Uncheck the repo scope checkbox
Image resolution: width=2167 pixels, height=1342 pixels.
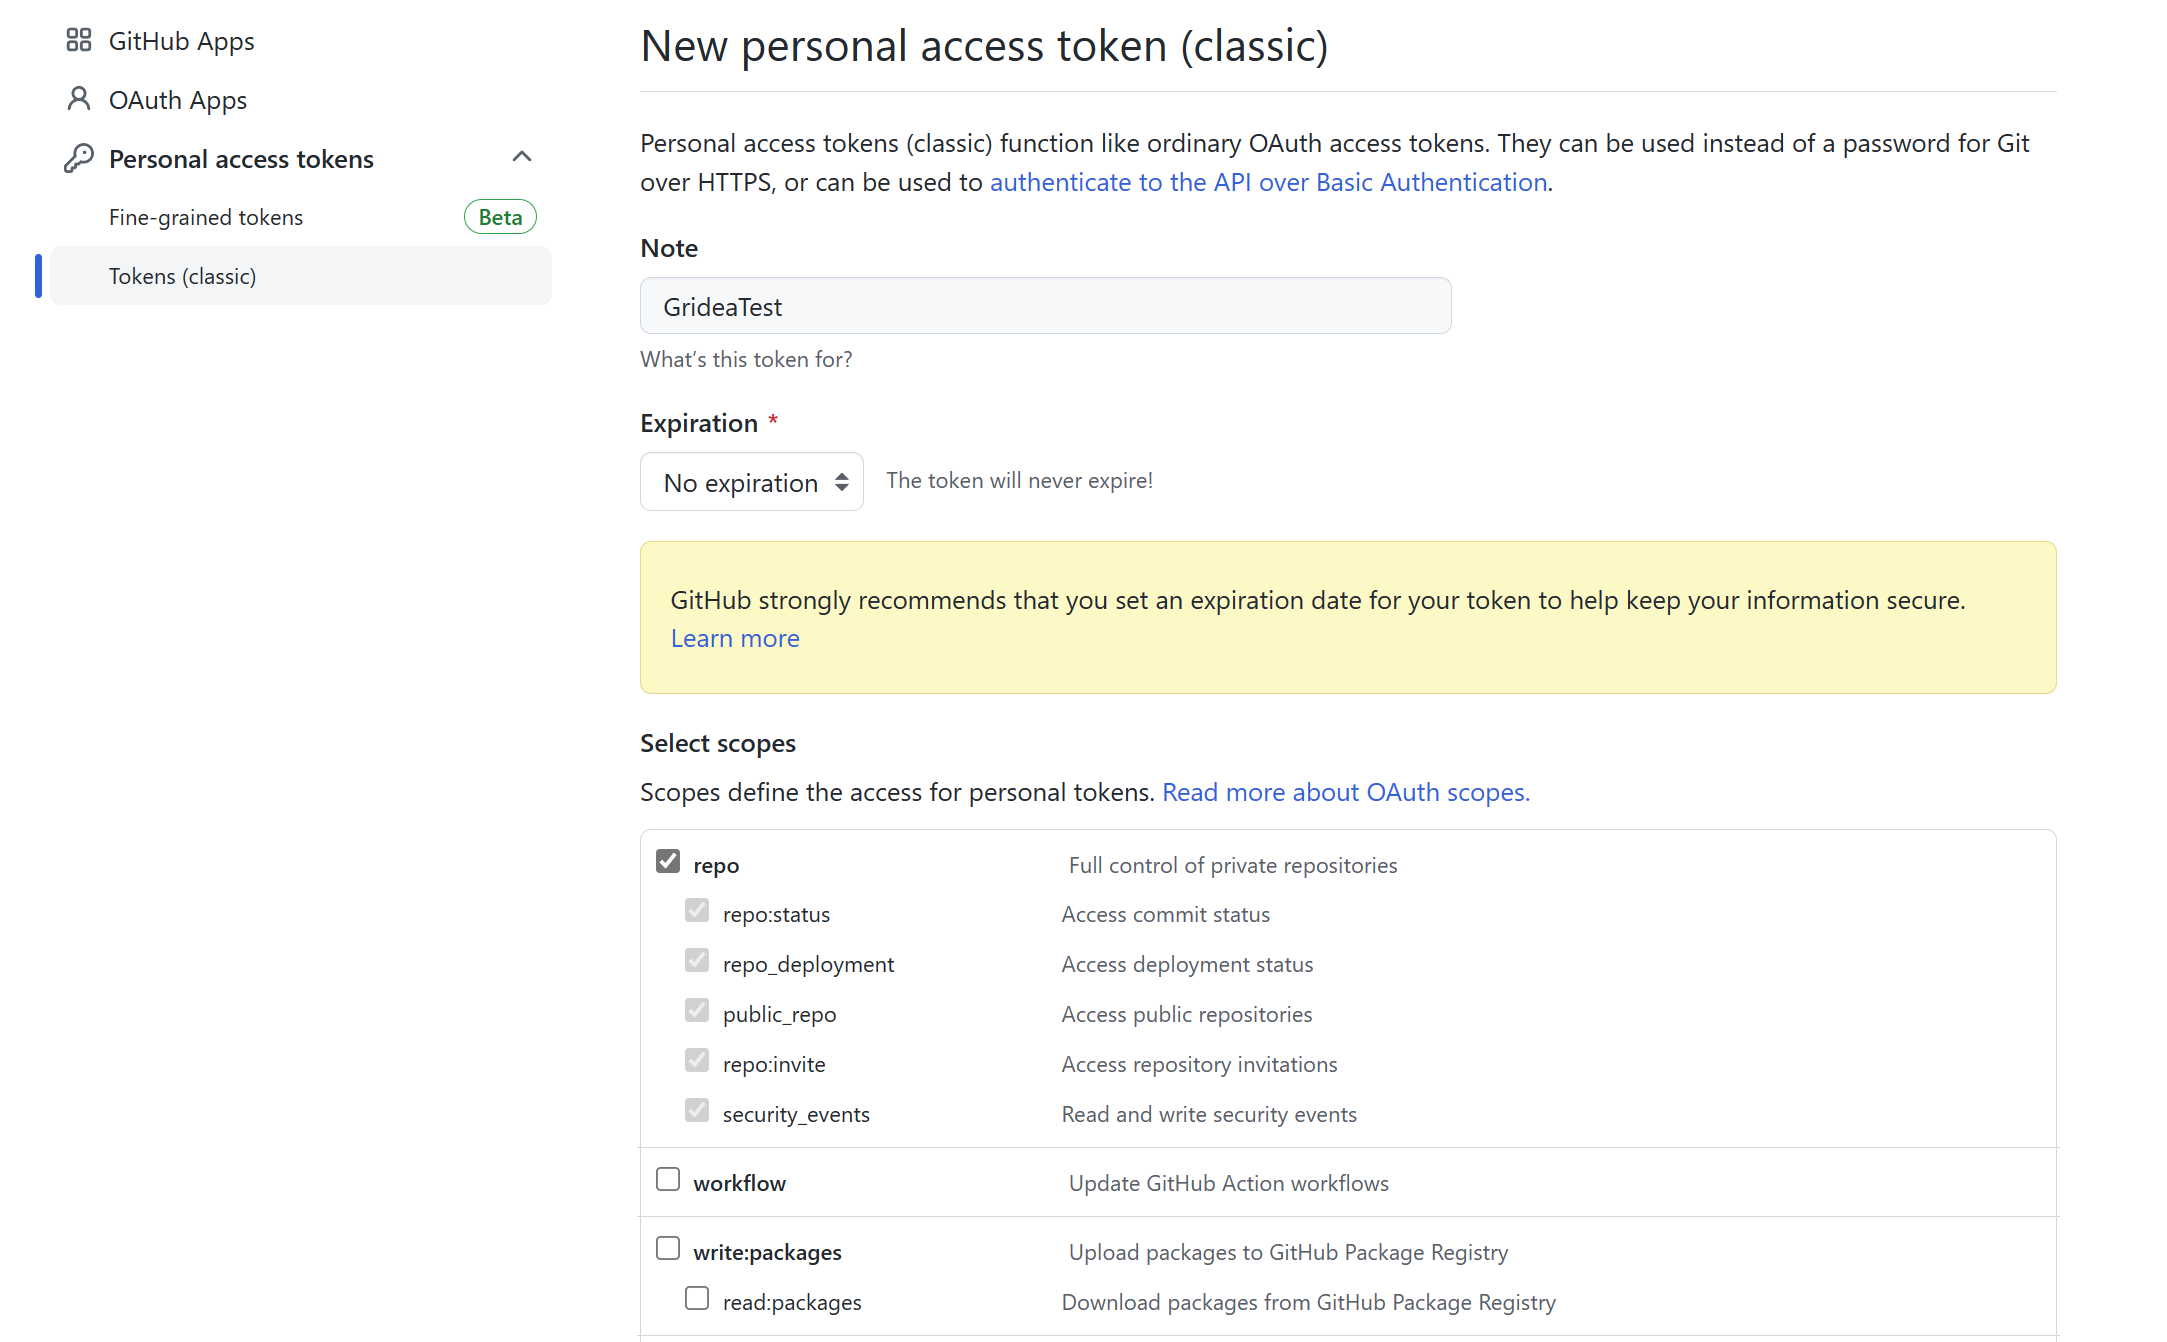668,861
